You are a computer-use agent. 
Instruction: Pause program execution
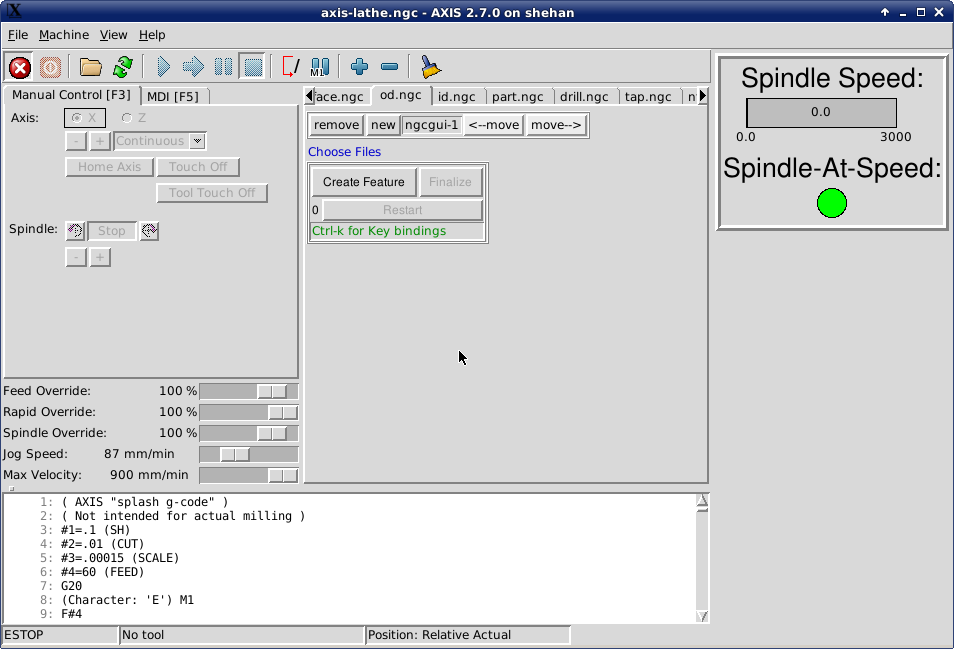pyautogui.click(x=223, y=67)
